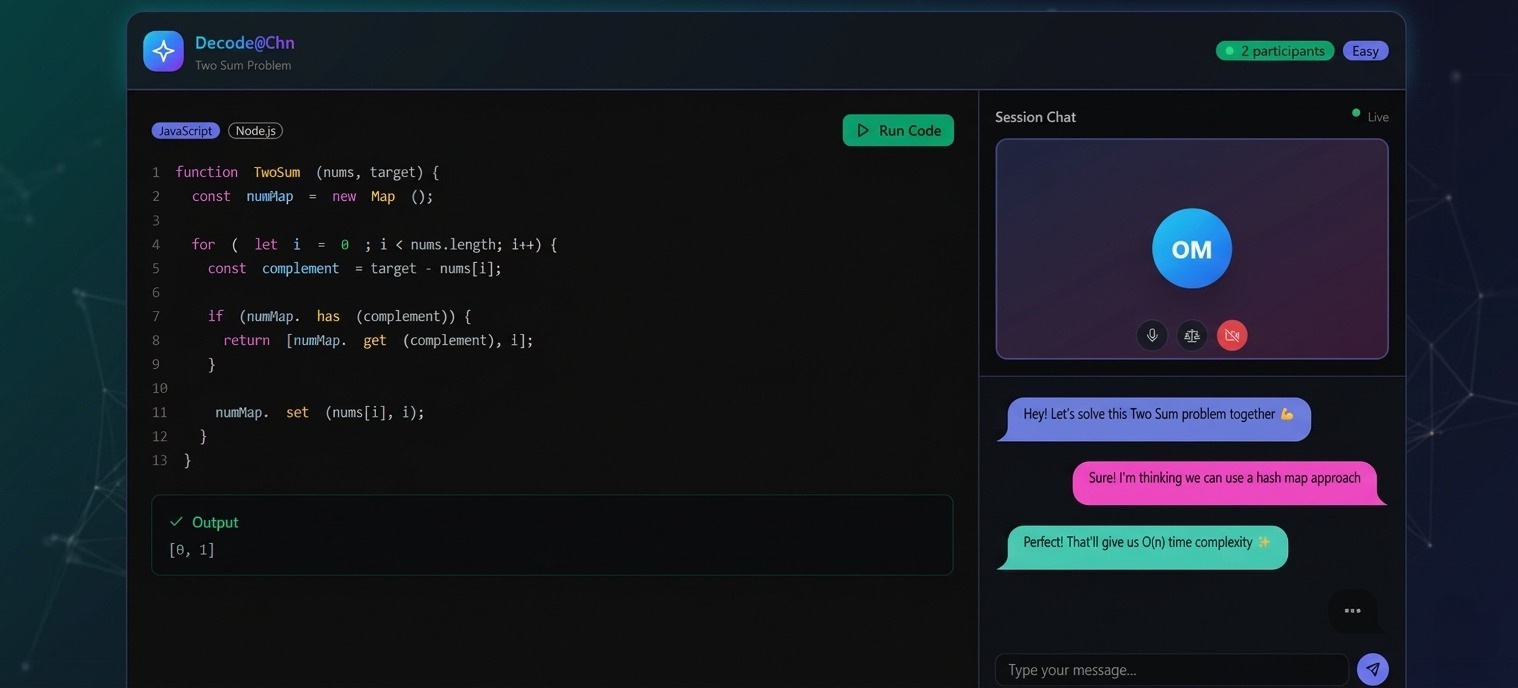Click the Session Chat panel heading
Image resolution: width=1518 pixels, height=688 pixels.
click(1035, 117)
